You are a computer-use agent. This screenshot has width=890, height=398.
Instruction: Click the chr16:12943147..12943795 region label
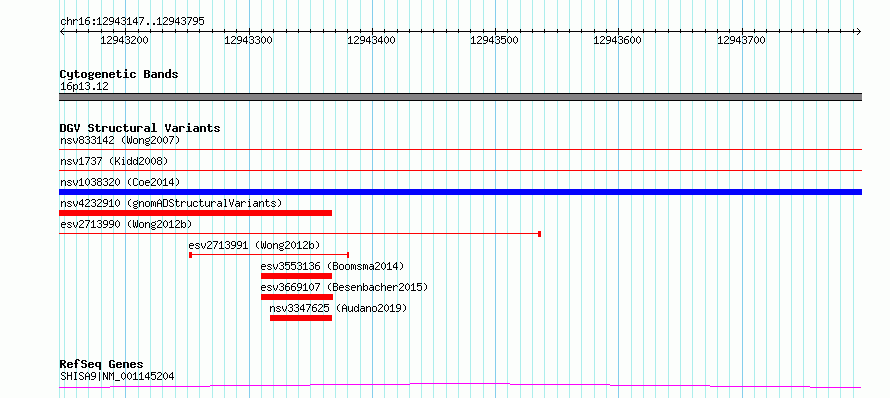(x=132, y=22)
